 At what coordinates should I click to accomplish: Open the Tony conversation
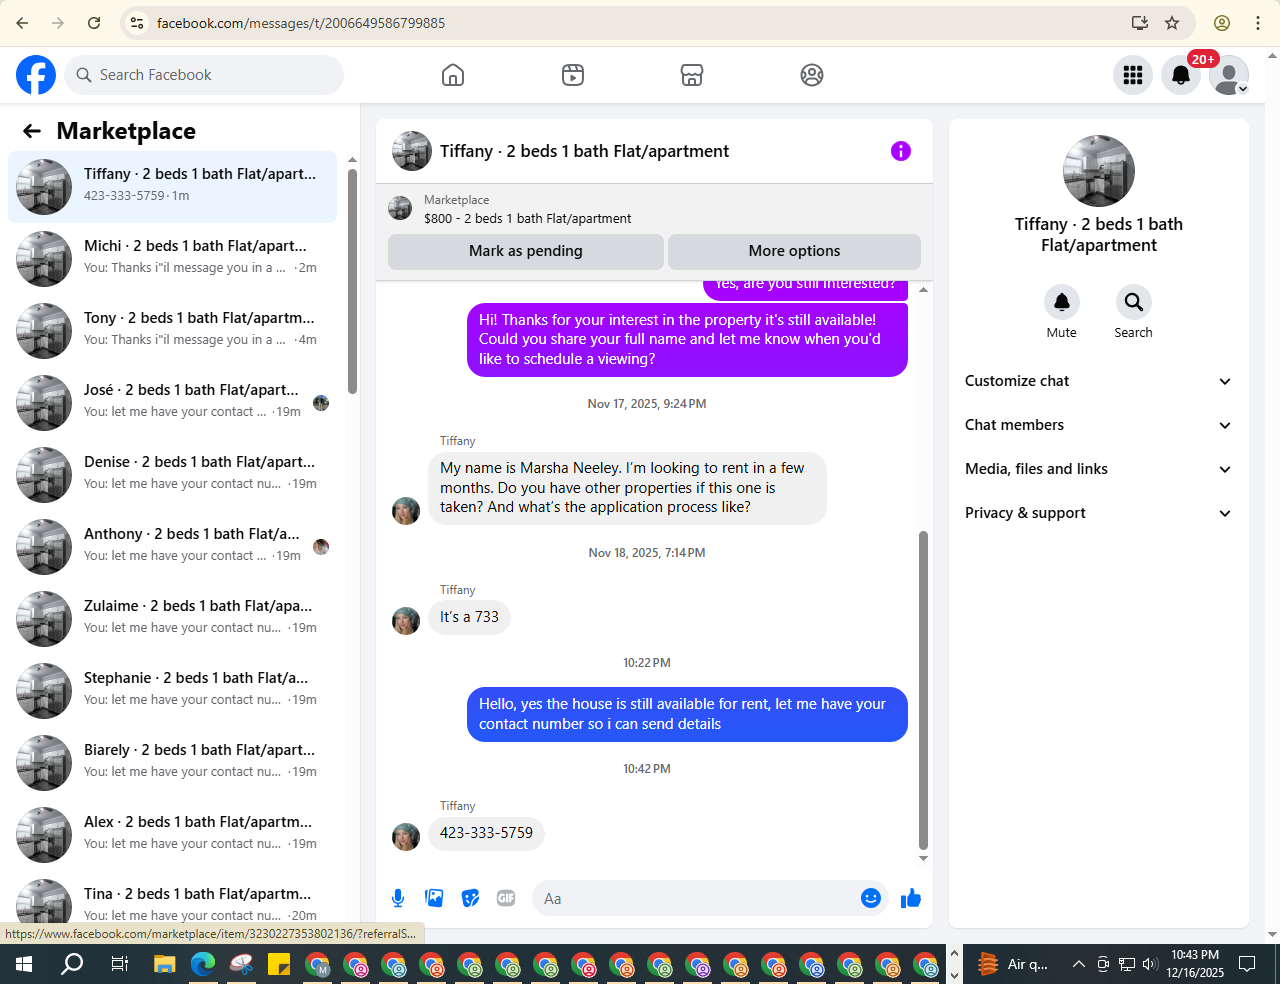tap(172, 331)
